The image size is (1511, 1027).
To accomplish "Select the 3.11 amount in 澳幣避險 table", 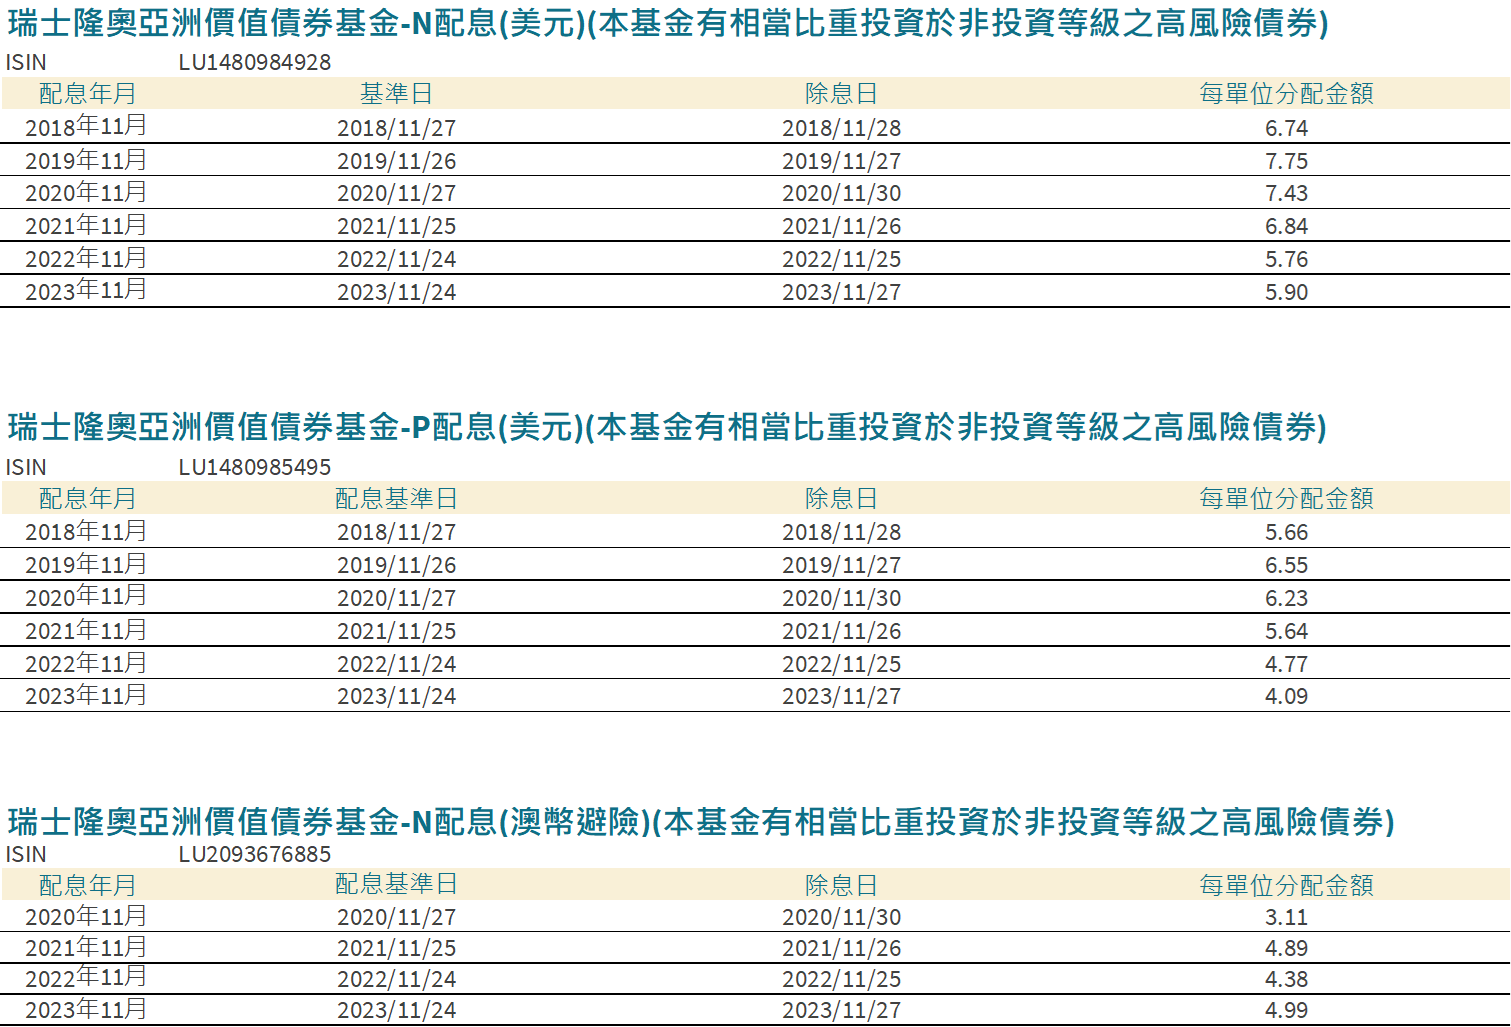I will pyautogui.click(x=1286, y=917).
